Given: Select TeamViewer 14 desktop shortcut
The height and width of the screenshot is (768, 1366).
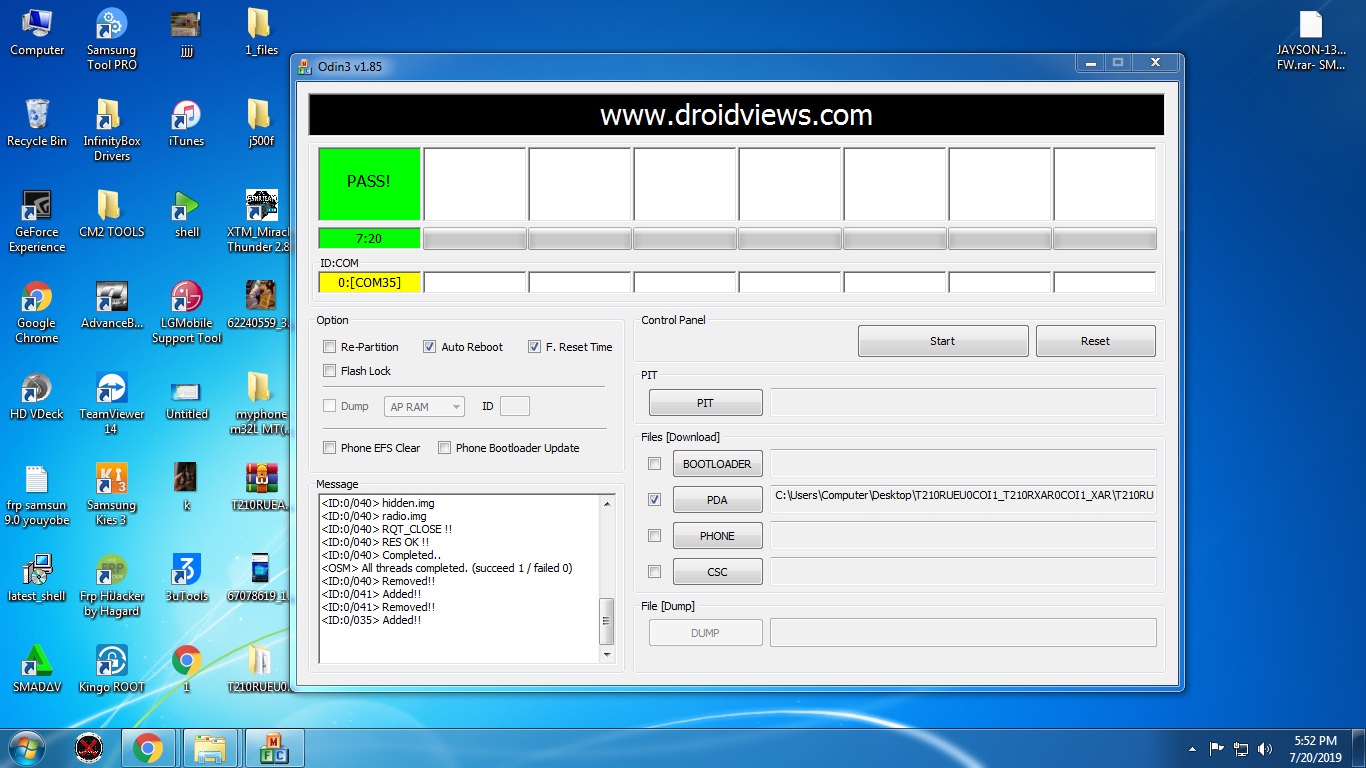Looking at the screenshot, I should coord(112,403).
